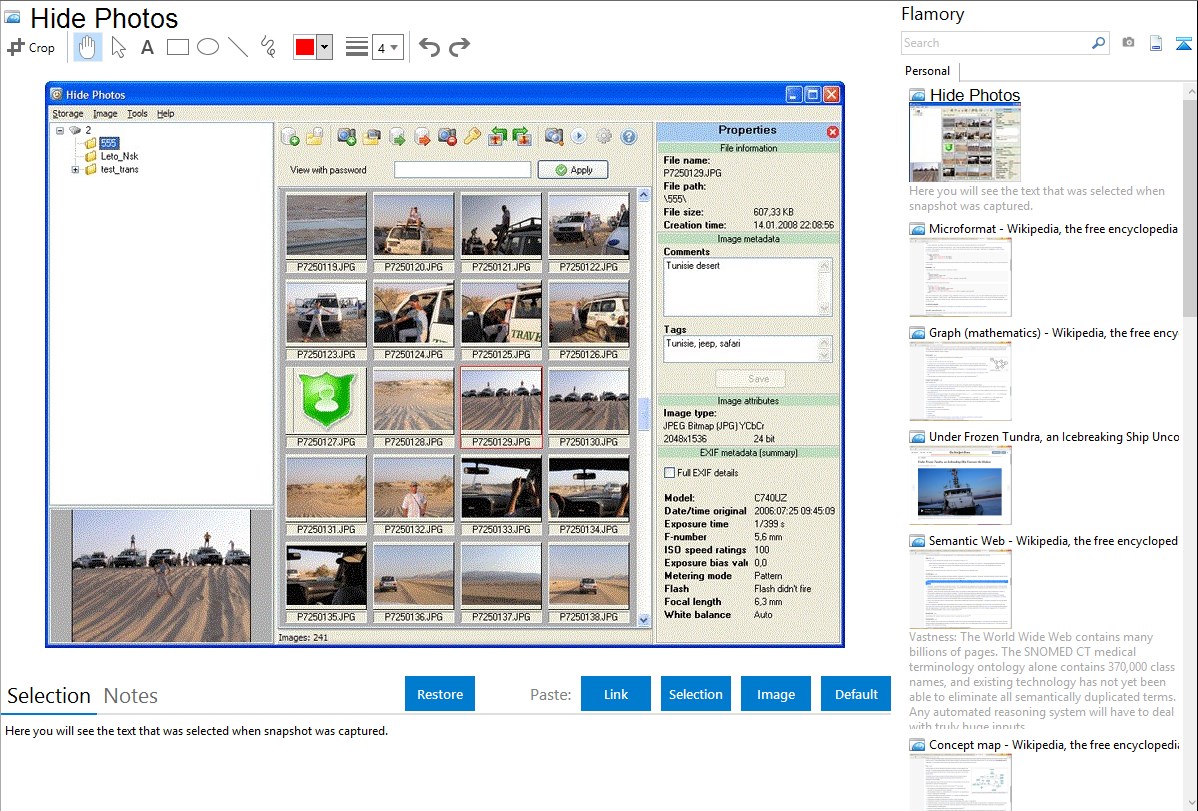Viewport: 1198px width, 811px height.
Task: Select the arrow pointer tool
Action: (x=118, y=47)
